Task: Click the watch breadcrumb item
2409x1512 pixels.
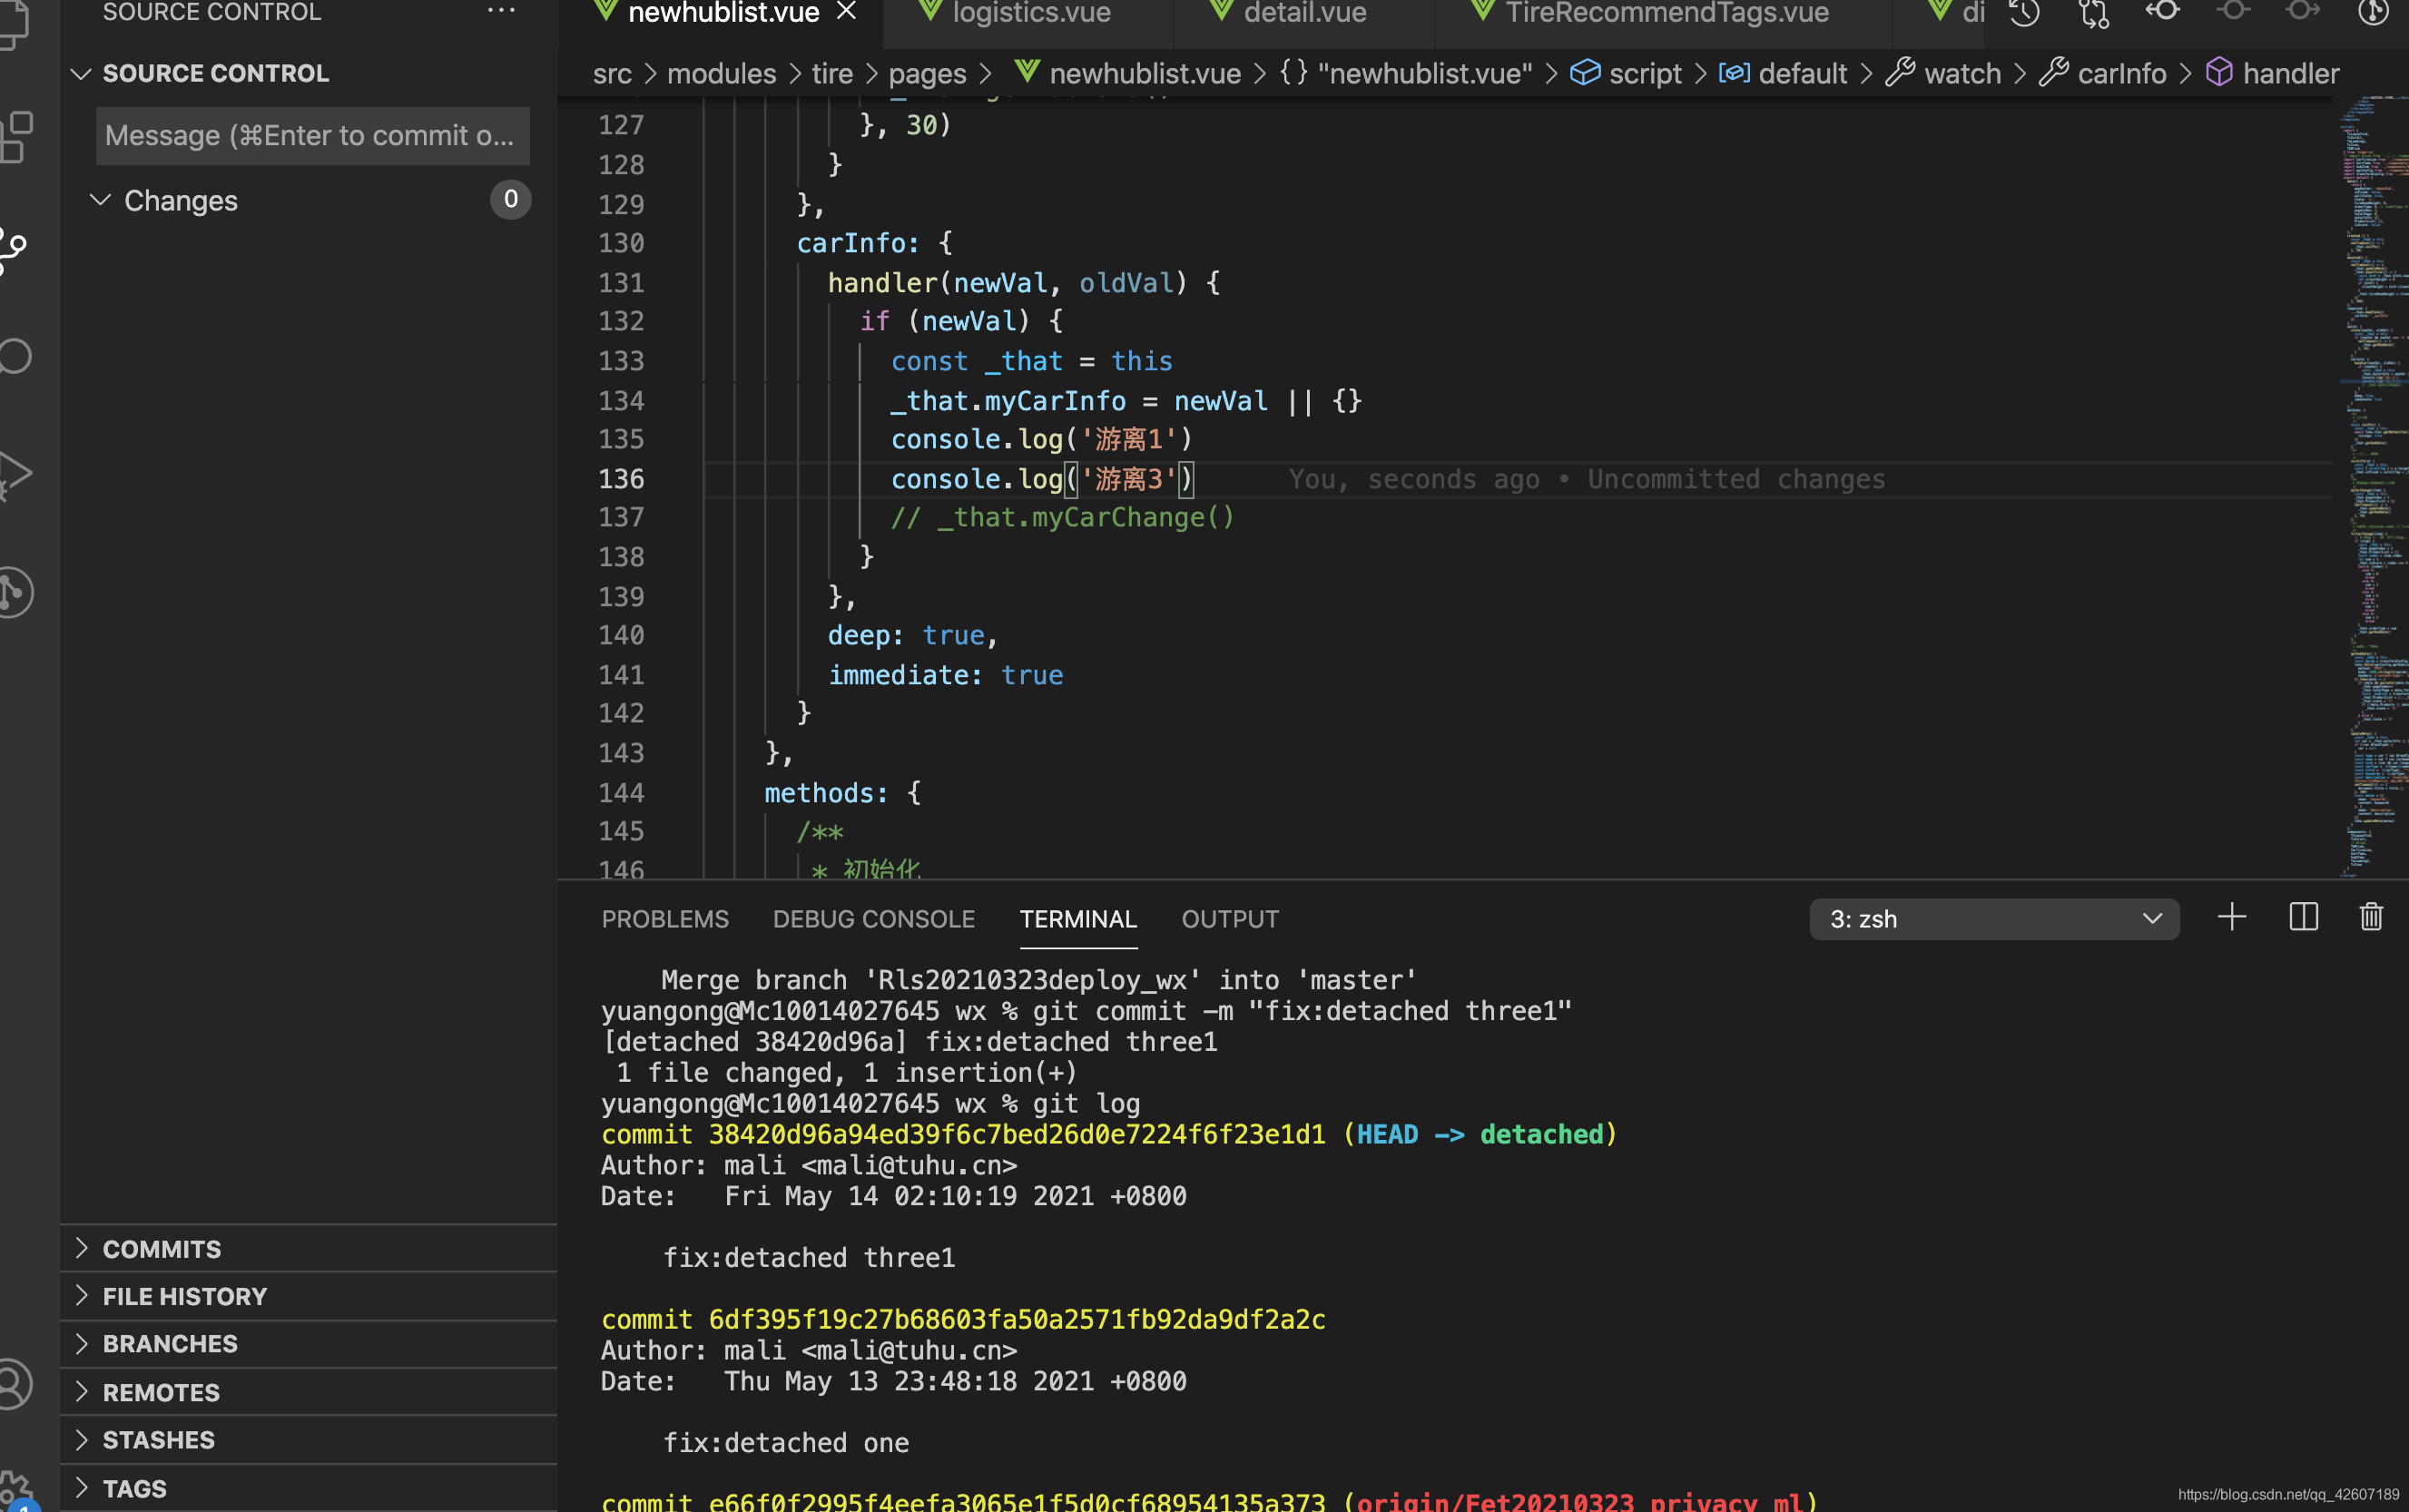Action: [x=1961, y=74]
